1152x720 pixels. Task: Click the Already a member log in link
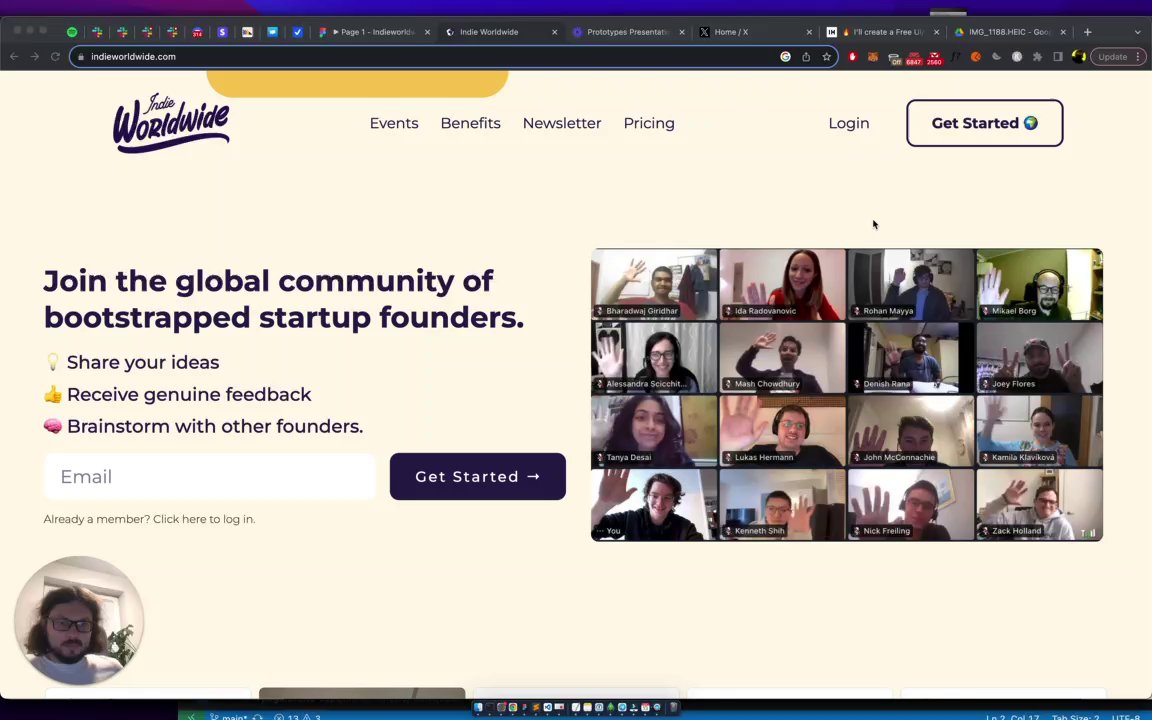(149, 519)
